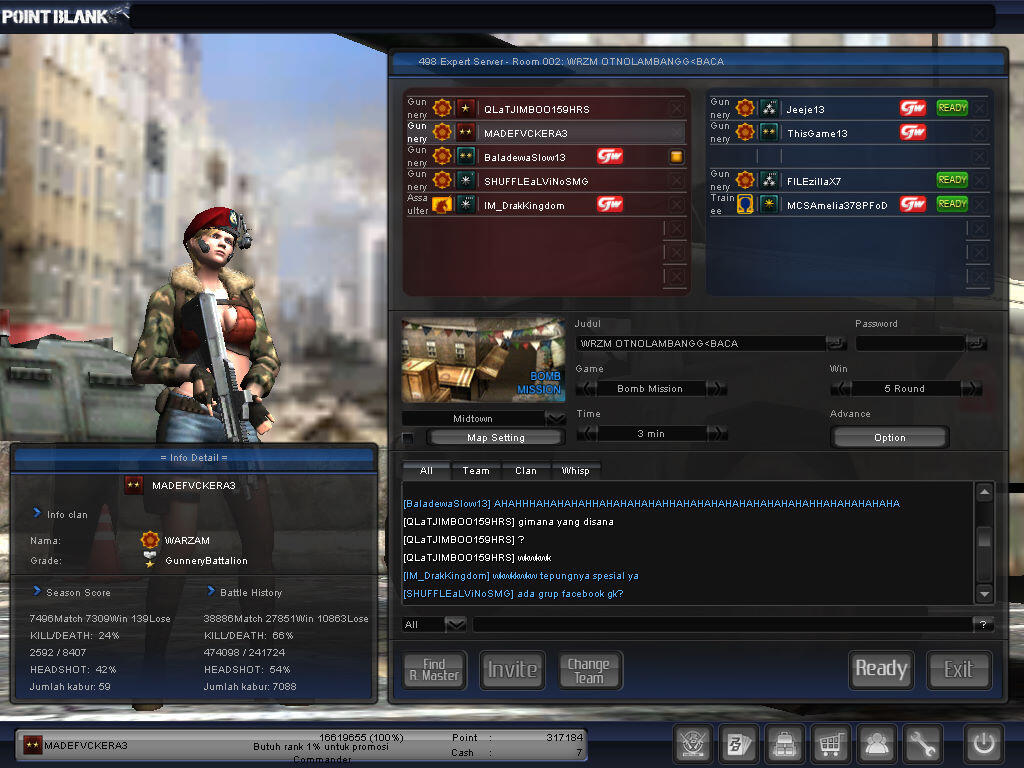Click left arrow of 3 min time
The image size is (1024, 768).
(x=587, y=434)
